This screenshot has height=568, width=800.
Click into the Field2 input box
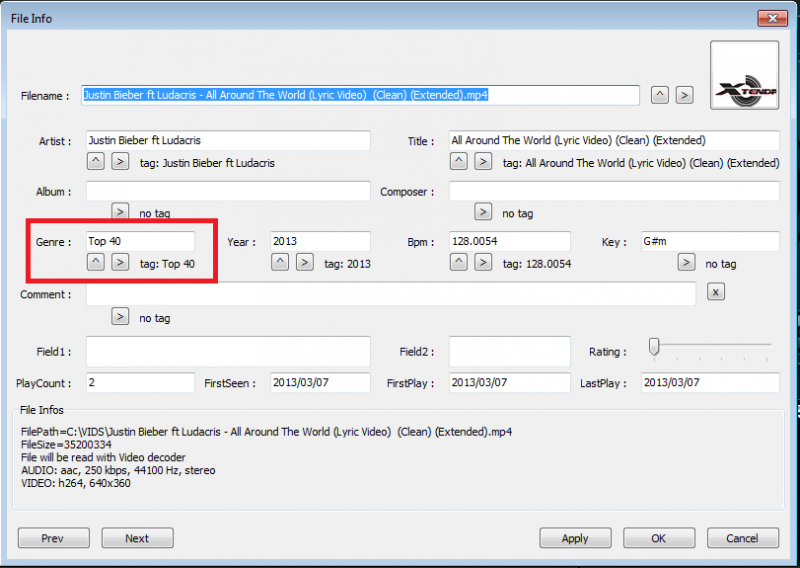[x=510, y=351]
